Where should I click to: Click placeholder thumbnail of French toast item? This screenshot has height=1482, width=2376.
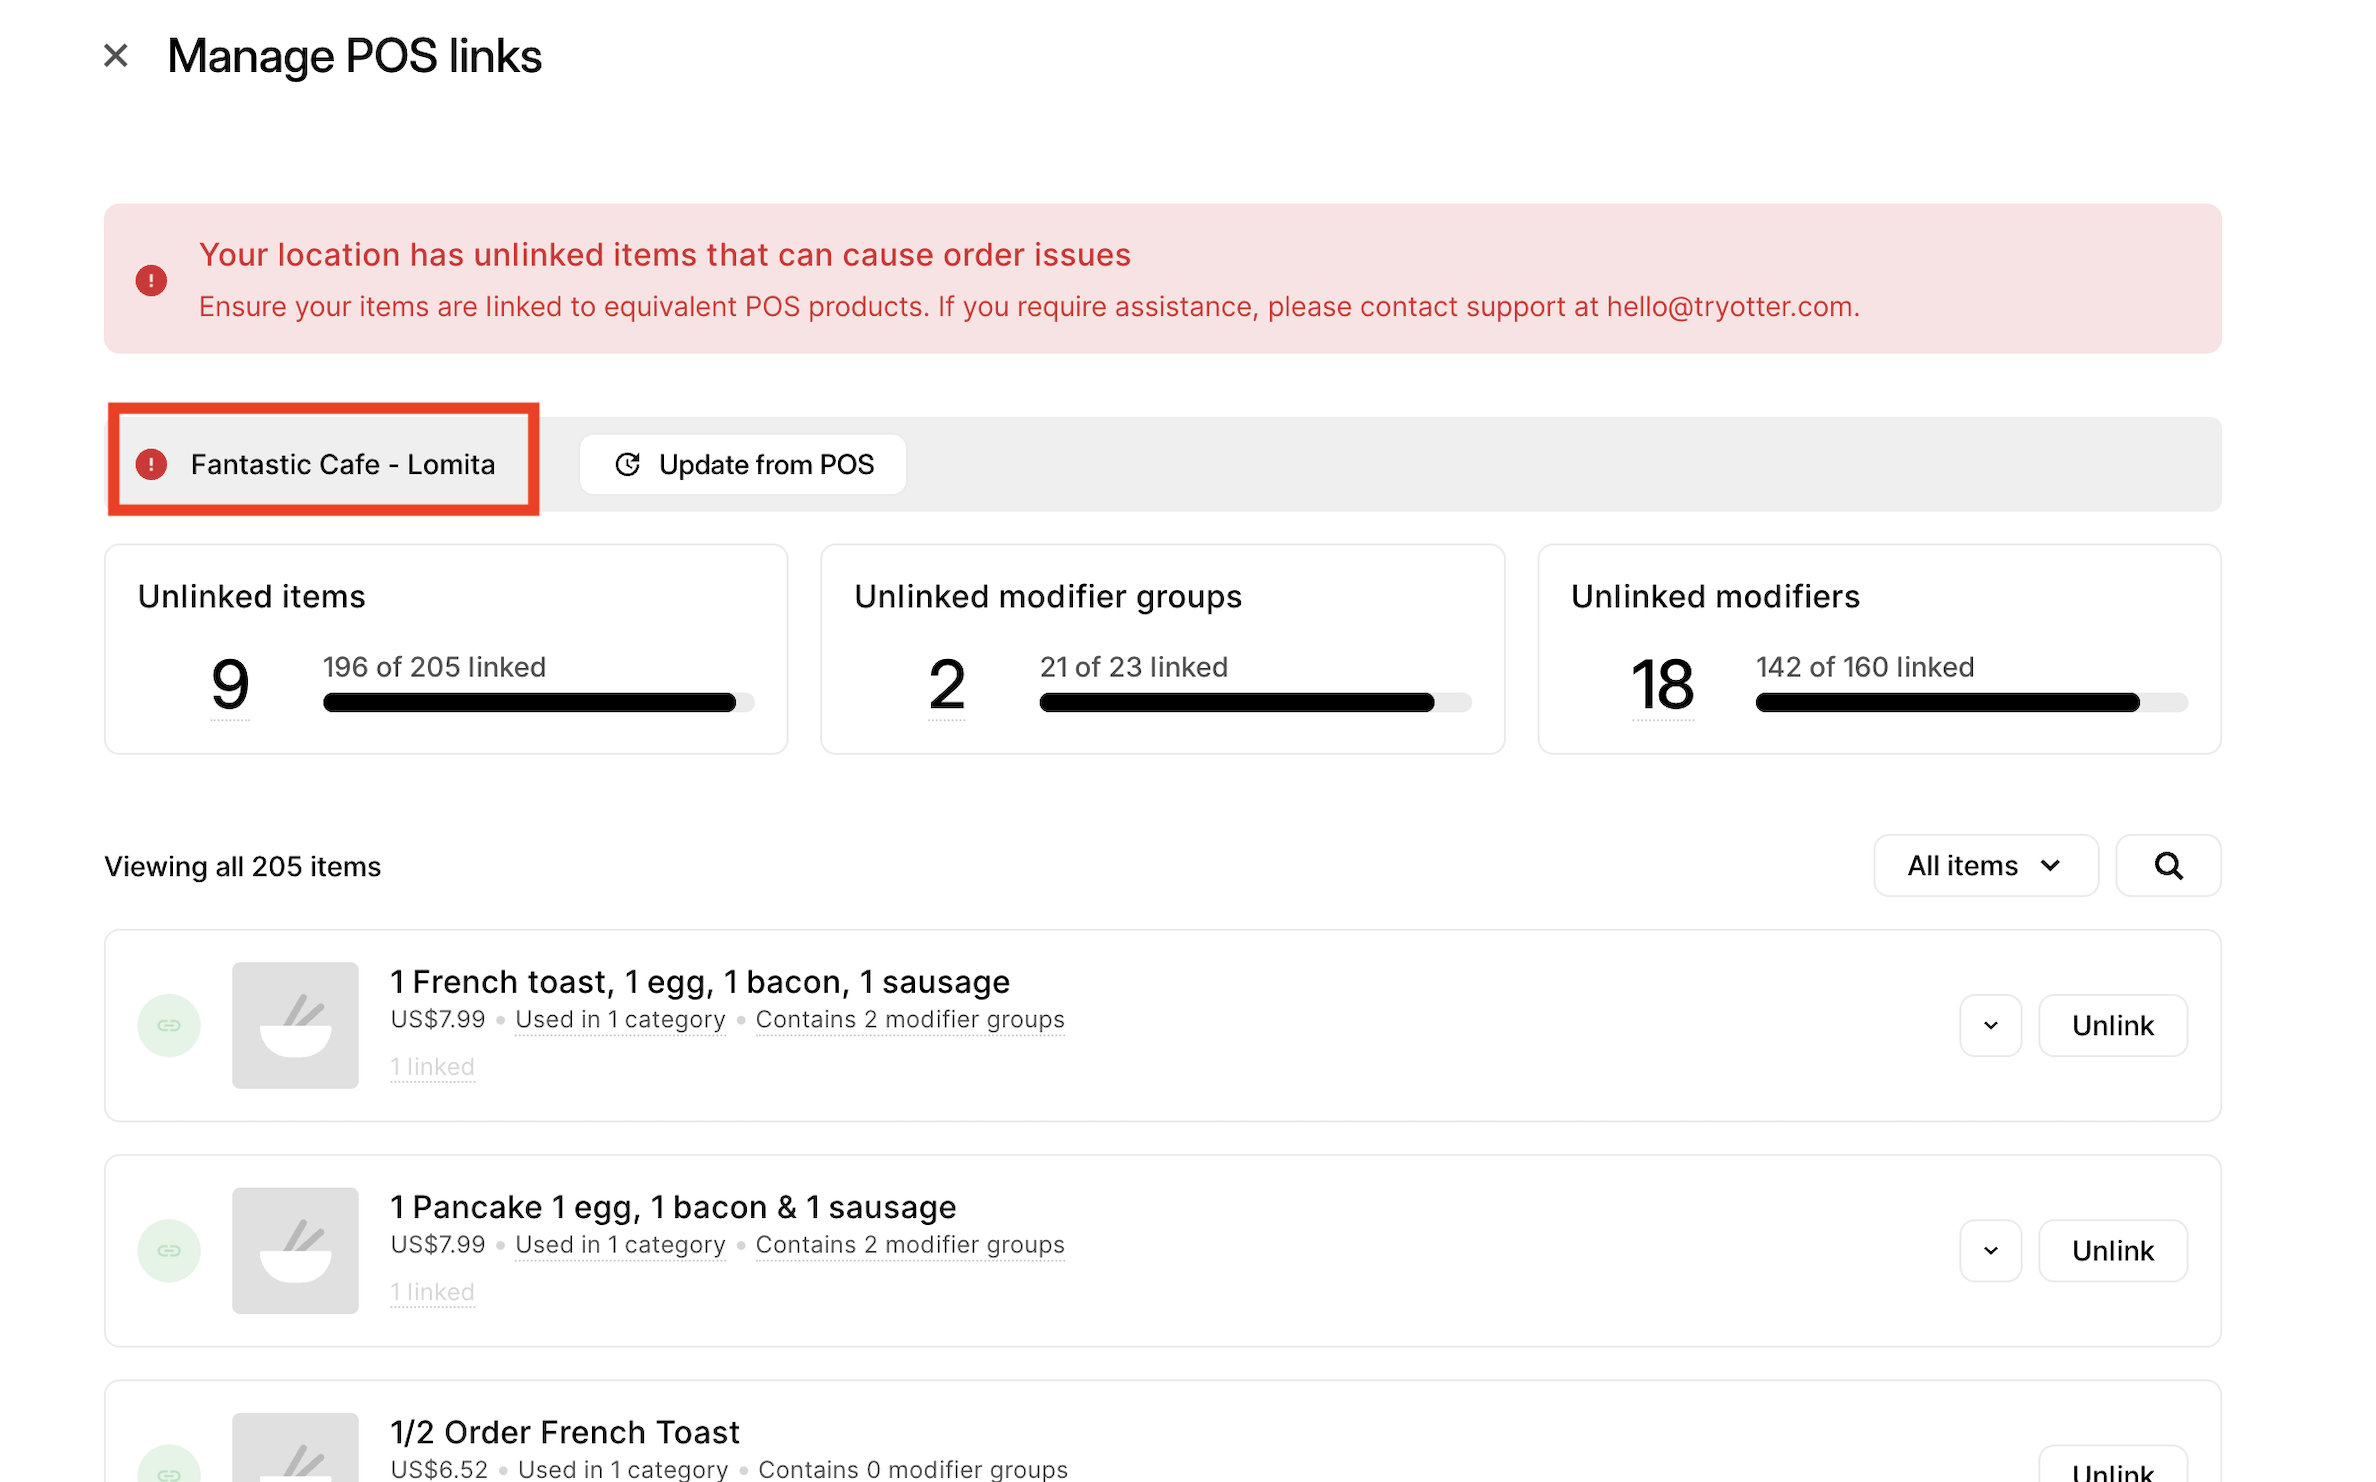[x=295, y=1025]
